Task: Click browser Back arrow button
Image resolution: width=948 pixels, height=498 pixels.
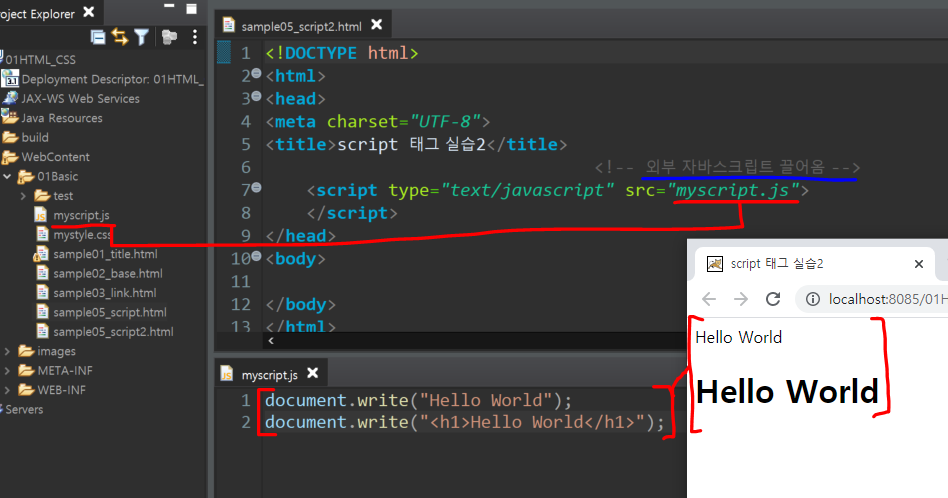Action: point(709,299)
